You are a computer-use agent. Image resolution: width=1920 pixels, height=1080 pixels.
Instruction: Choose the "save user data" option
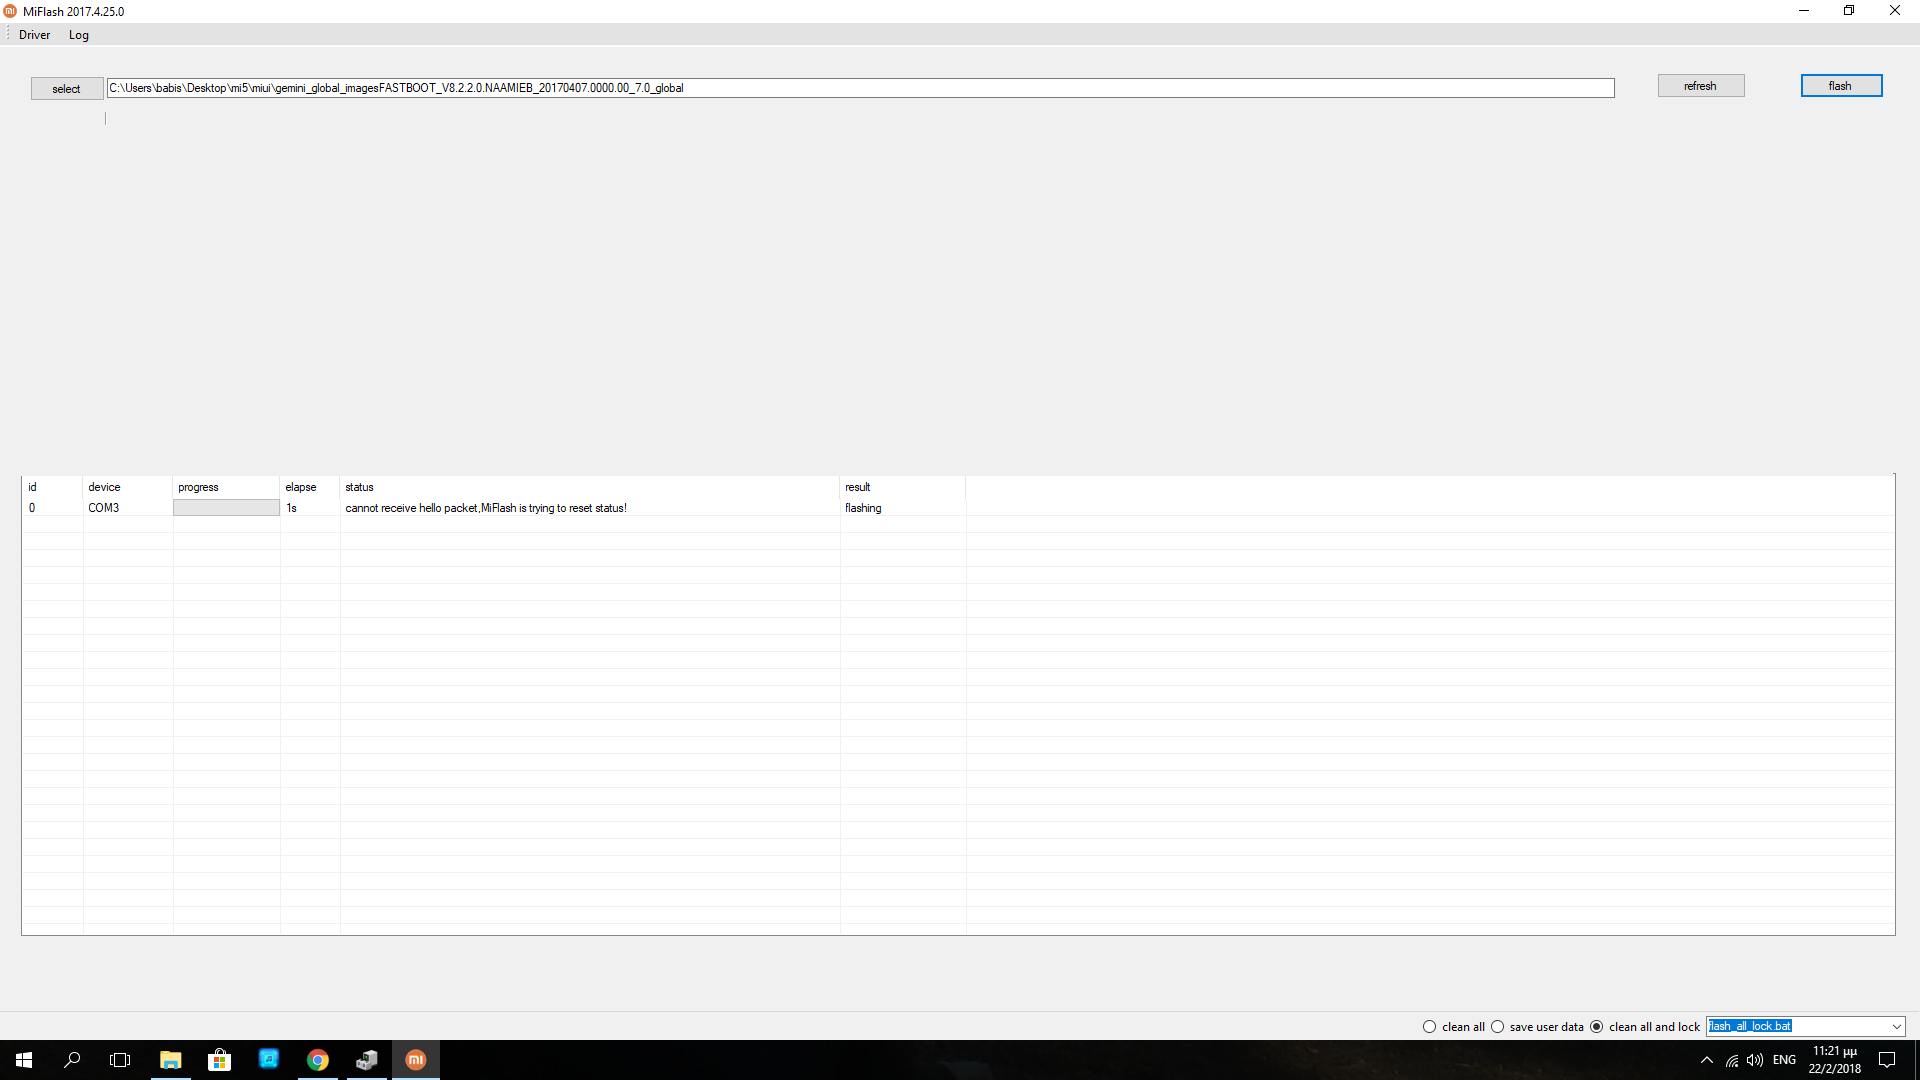pyautogui.click(x=1498, y=1027)
